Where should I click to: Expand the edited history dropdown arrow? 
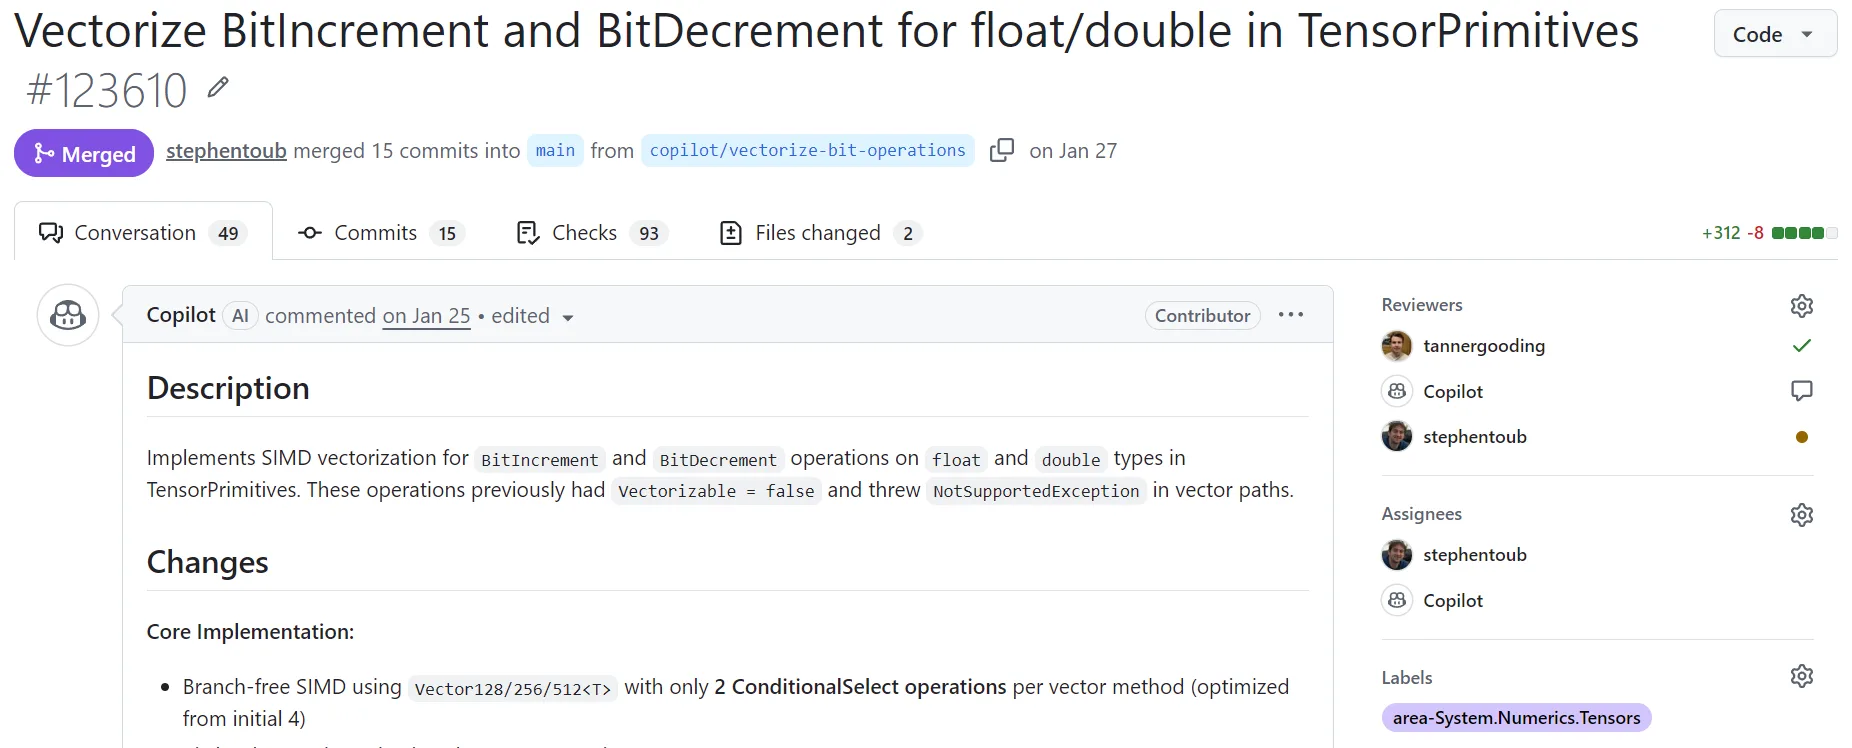pos(568,318)
